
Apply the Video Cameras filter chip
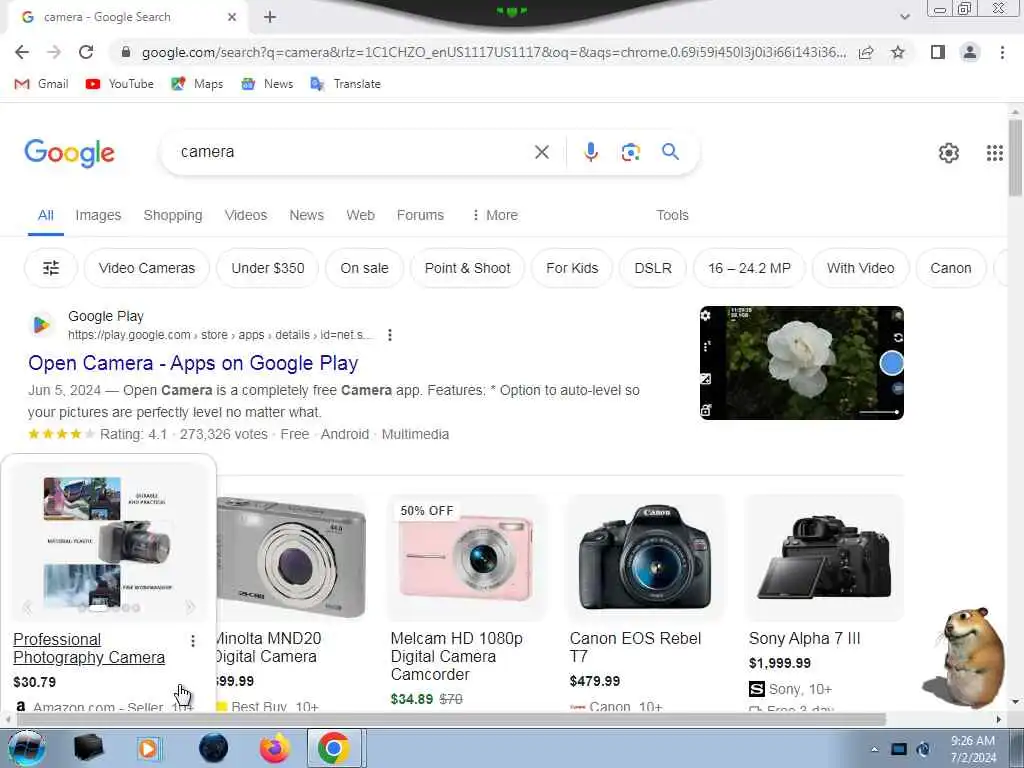(x=147, y=268)
